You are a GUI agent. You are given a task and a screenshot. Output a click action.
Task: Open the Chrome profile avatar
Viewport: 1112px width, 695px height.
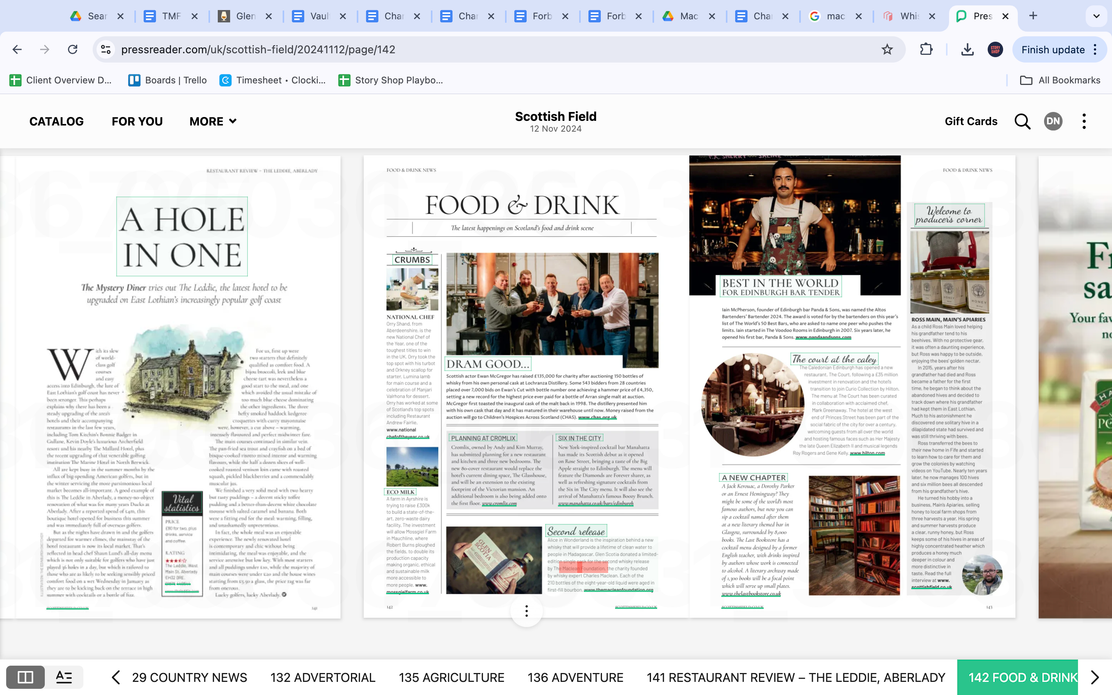coord(995,50)
